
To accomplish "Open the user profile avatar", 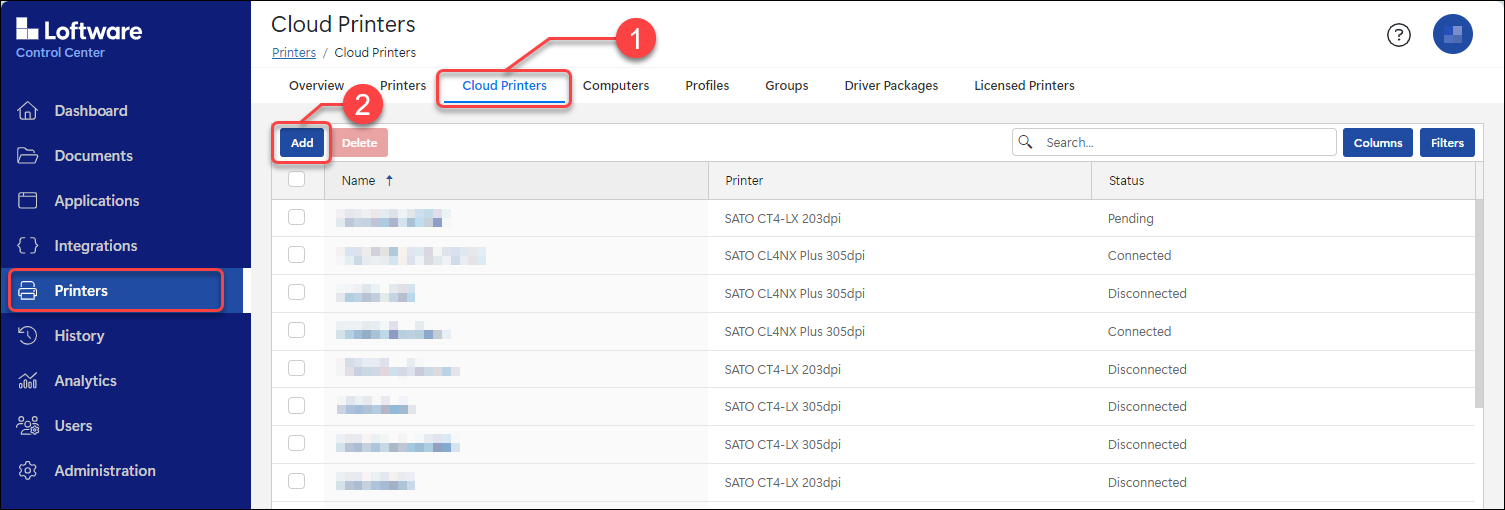I will click(1453, 34).
